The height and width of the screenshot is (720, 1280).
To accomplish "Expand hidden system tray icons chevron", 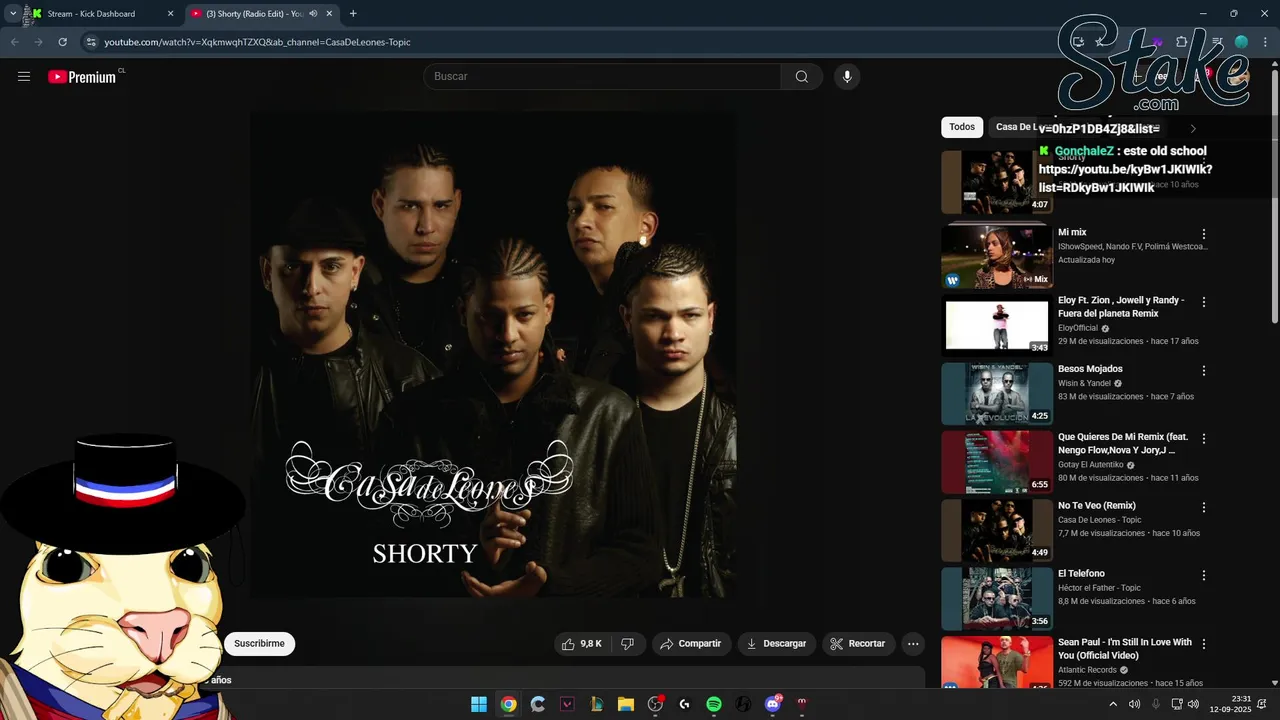I will pyautogui.click(x=1113, y=704).
